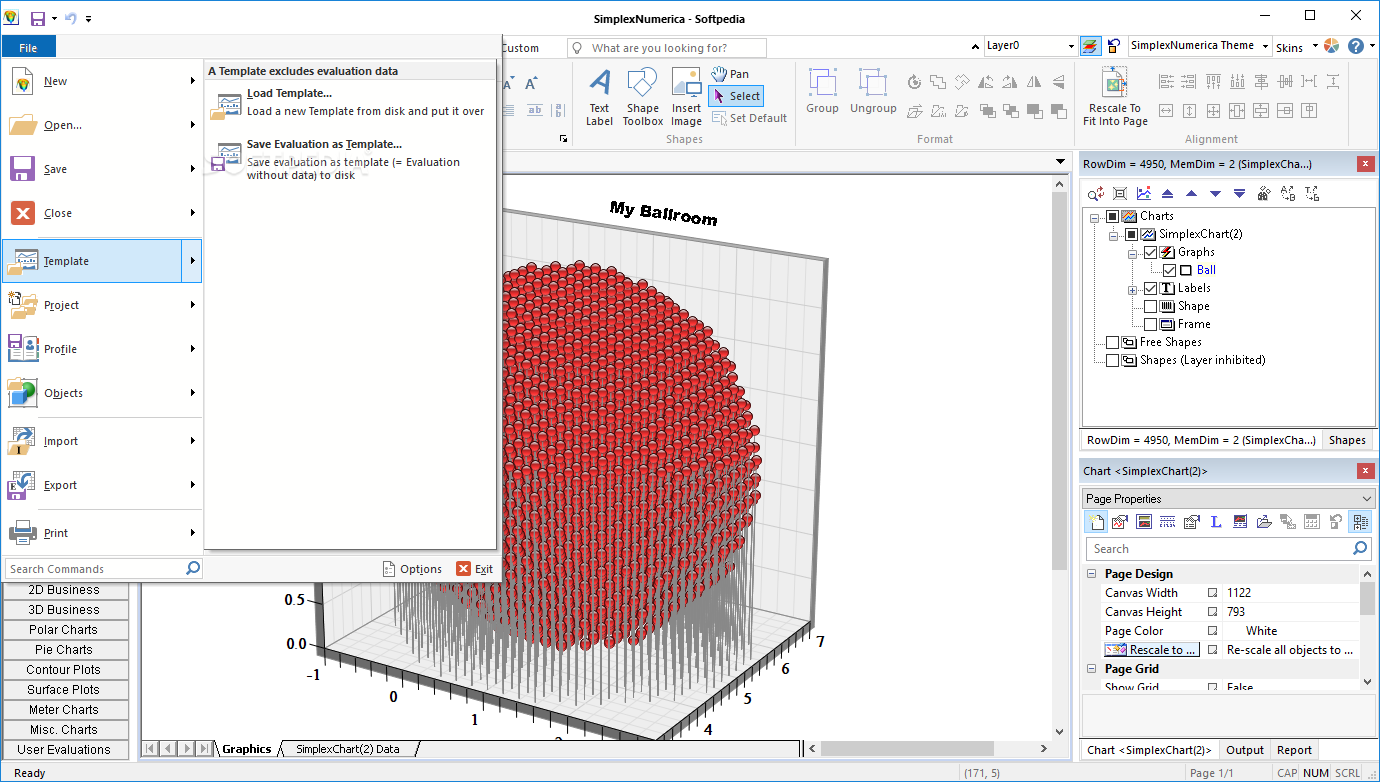Click the binoculars find icon in the tree toolbar
The height and width of the screenshot is (782, 1380).
(1263, 194)
